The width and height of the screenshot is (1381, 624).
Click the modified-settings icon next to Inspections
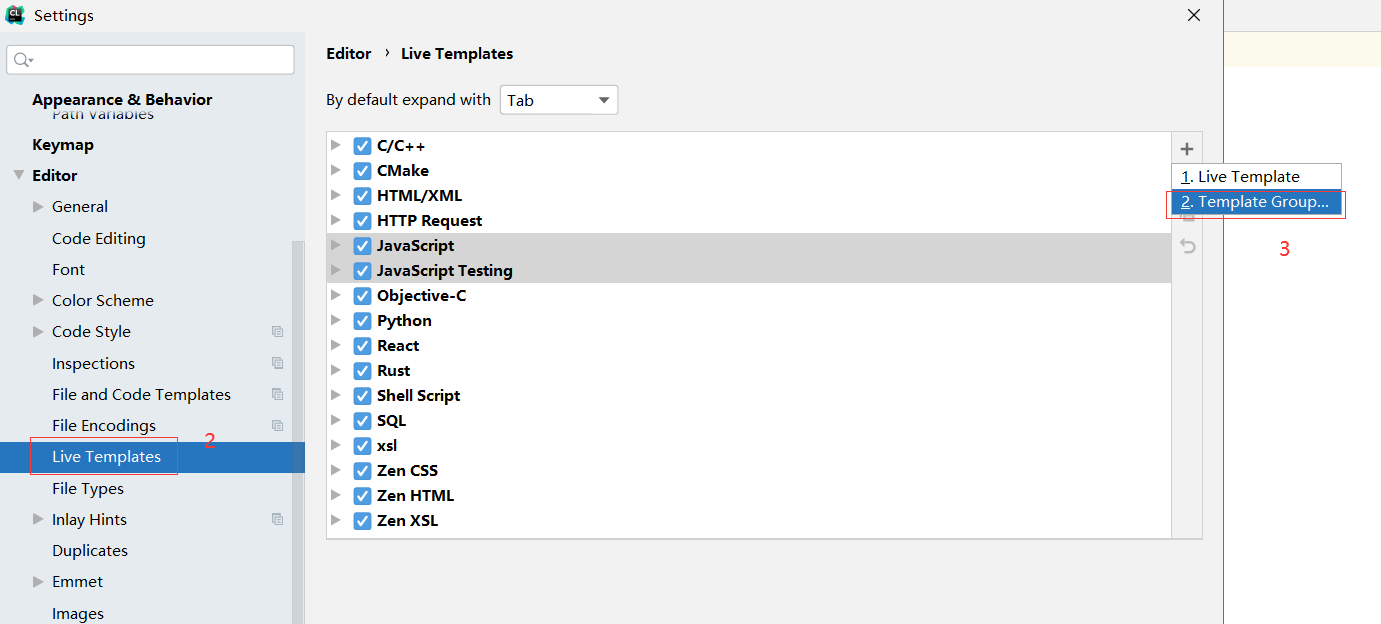point(277,362)
